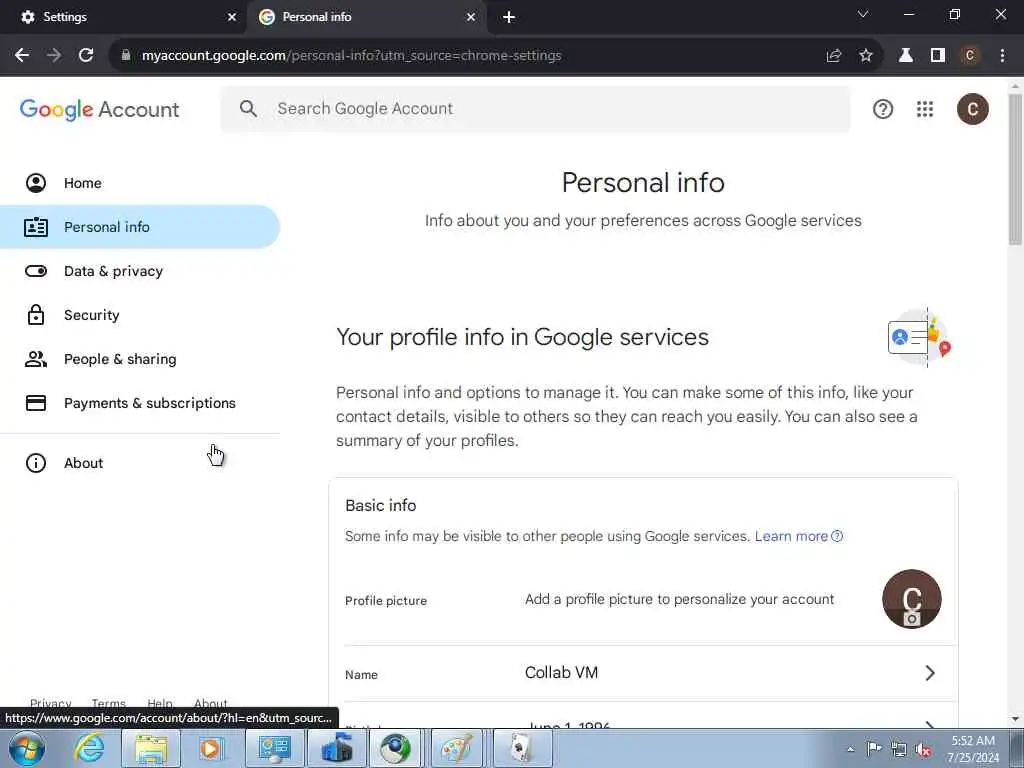
Task: Share this page icon in address bar
Action: (833, 56)
